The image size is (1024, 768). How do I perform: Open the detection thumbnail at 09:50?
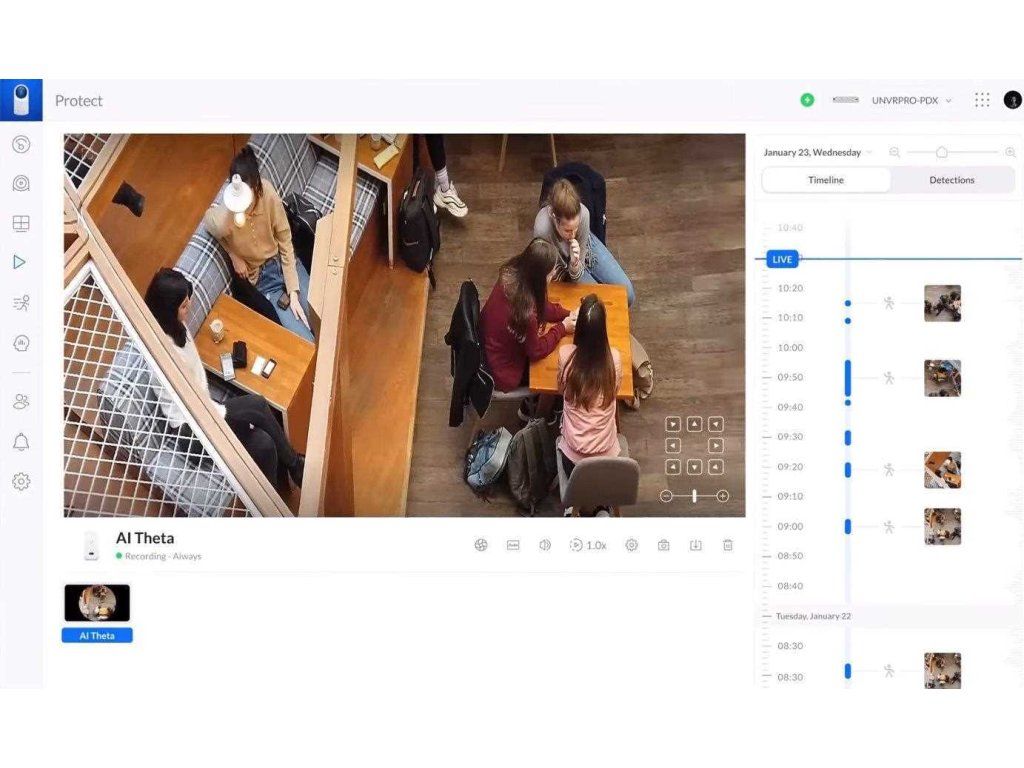[942, 378]
